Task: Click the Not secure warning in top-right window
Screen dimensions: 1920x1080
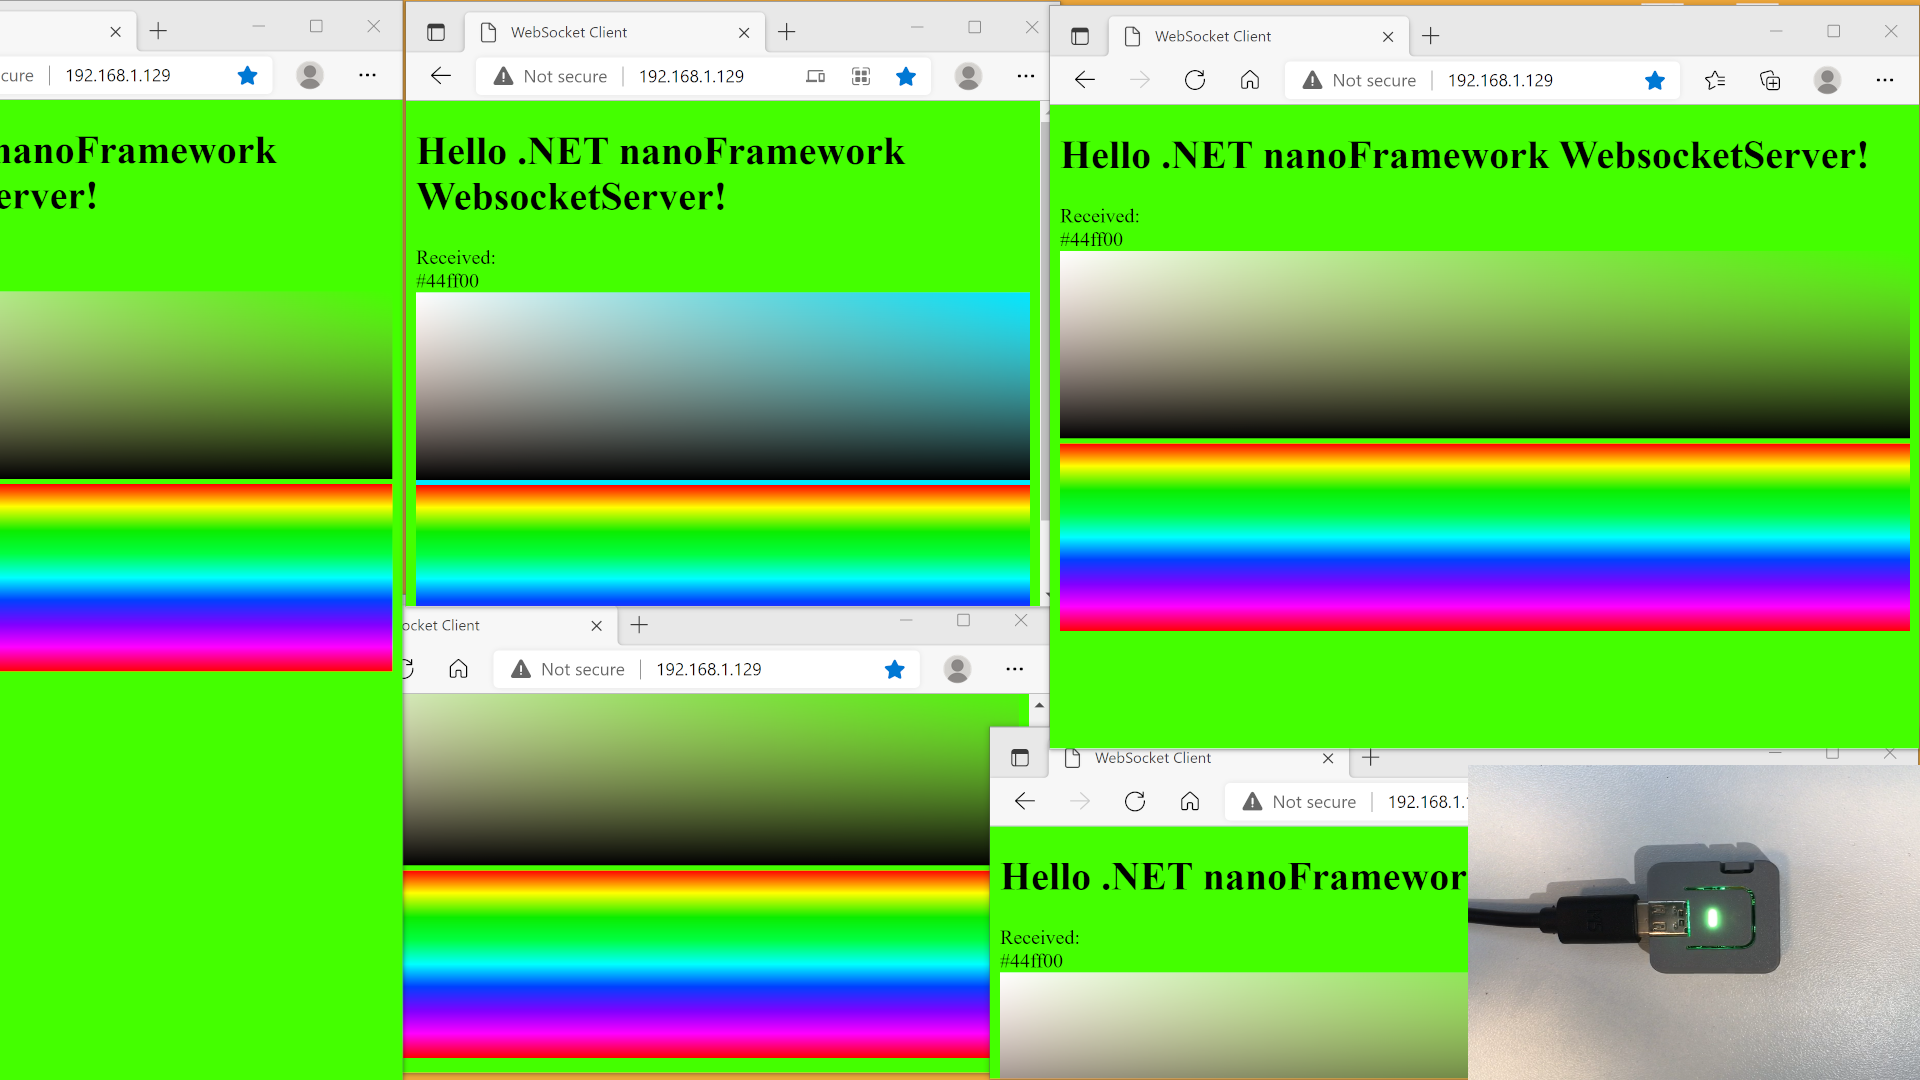Action: (1360, 80)
